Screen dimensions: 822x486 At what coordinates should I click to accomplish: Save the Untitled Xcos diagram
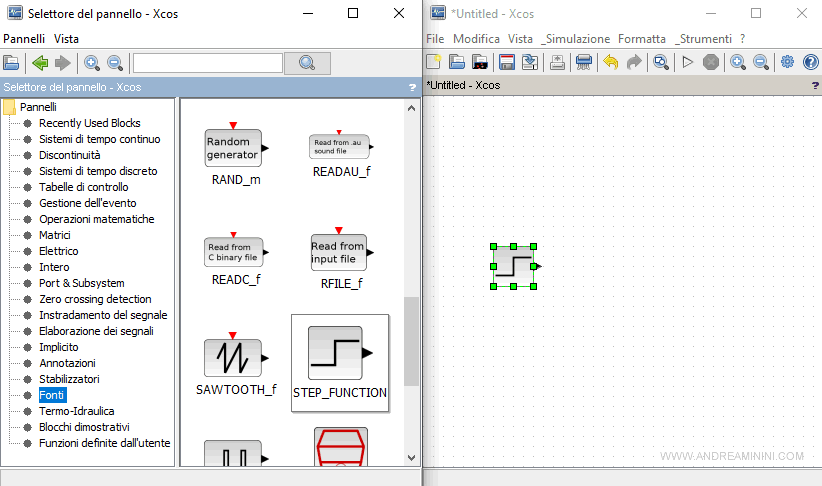click(x=506, y=62)
